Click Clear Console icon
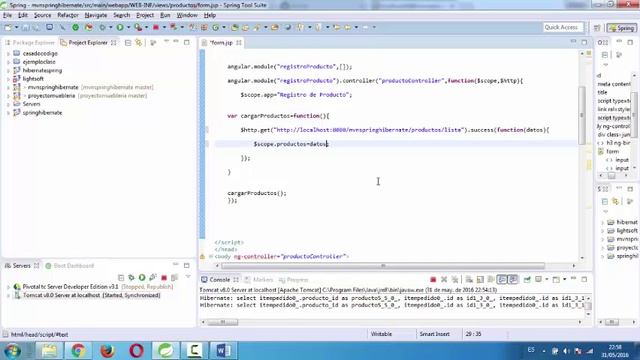Screen dimensions: 640x360 point(469,280)
